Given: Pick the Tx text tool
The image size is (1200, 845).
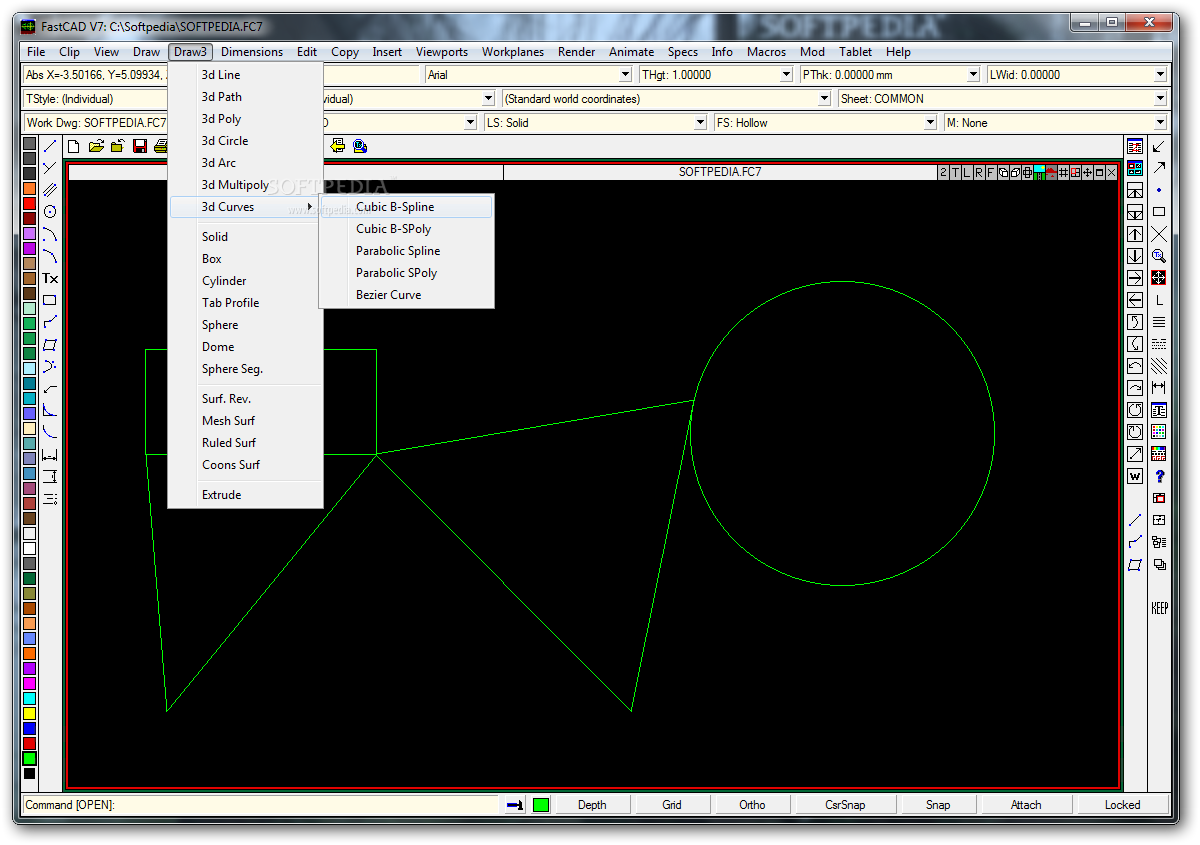Looking at the screenshot, I should tap(50, 278).
